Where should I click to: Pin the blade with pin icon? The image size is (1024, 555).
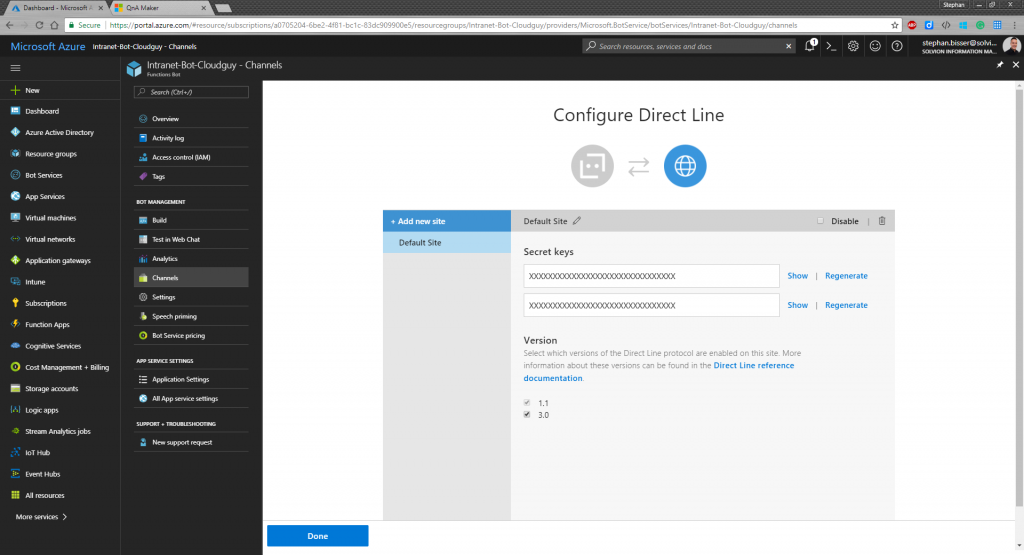(x=1000, y=65)
